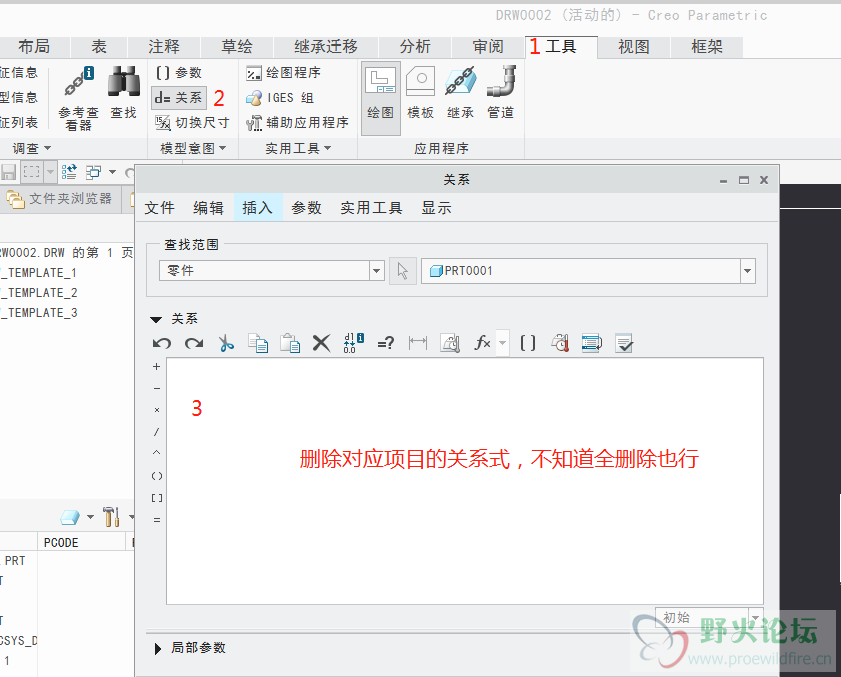Collapse the 关系 section triangle
Viewport: 841px width, 677px height.
156,319
